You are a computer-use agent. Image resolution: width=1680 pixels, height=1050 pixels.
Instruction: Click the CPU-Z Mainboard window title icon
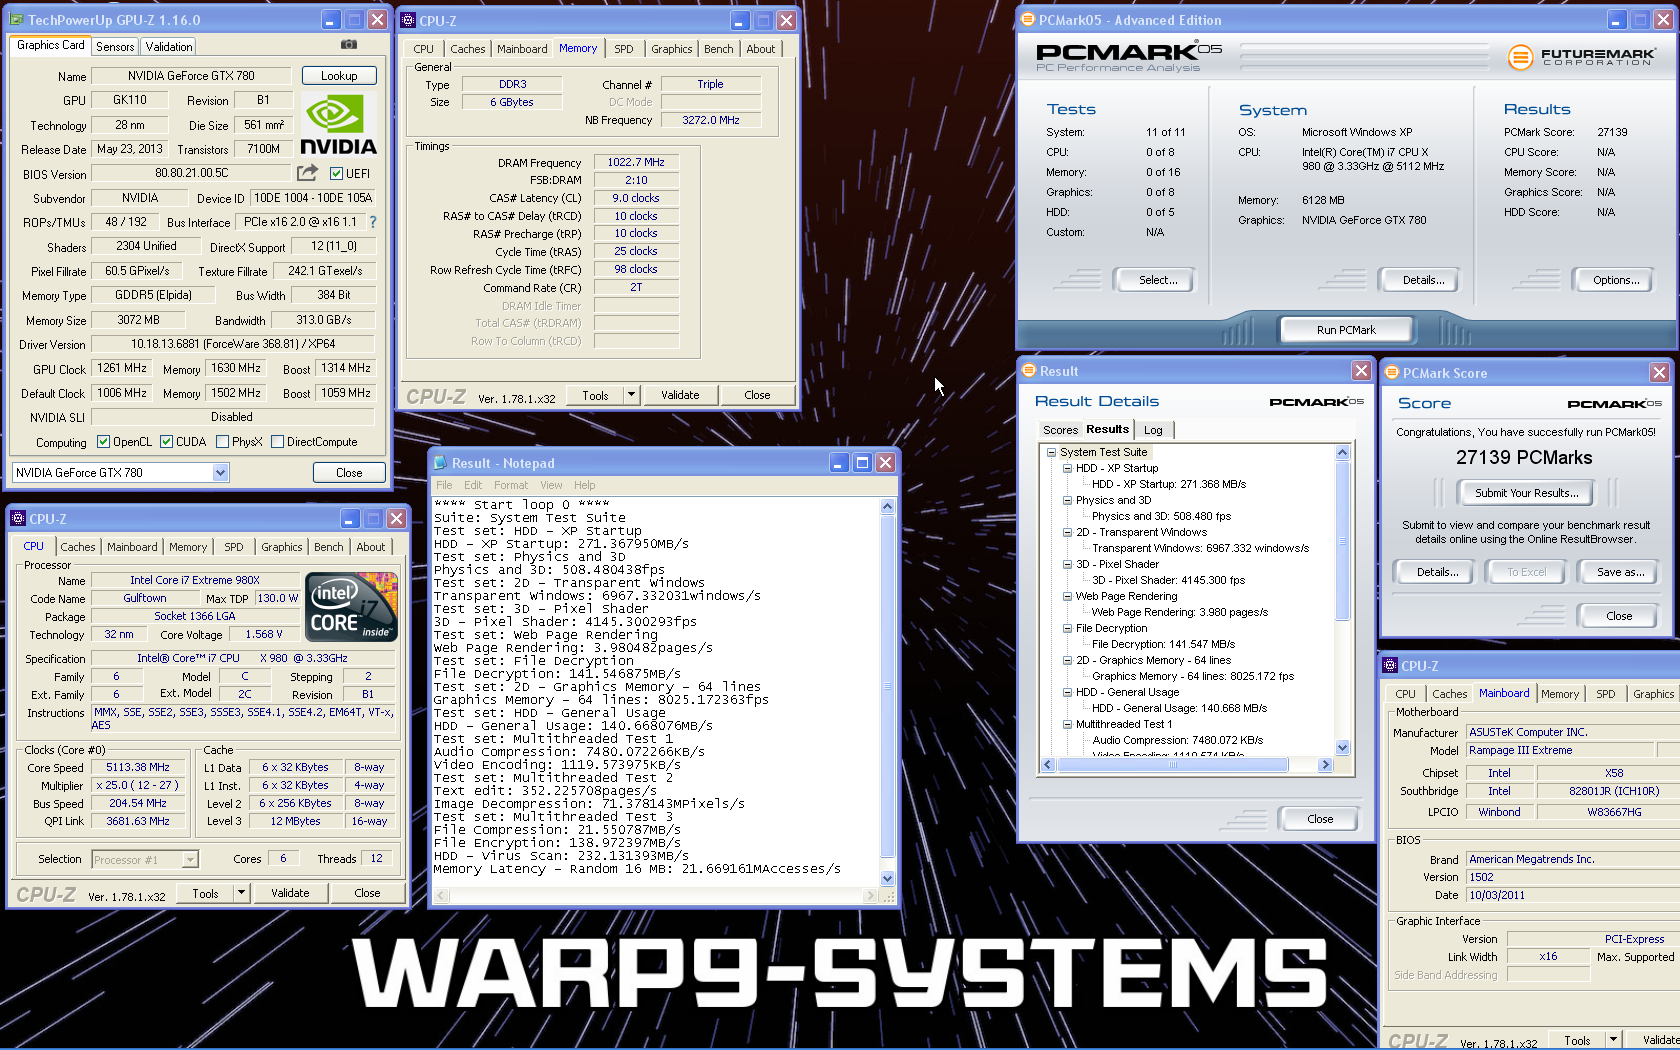click(x=1390, y=666)
